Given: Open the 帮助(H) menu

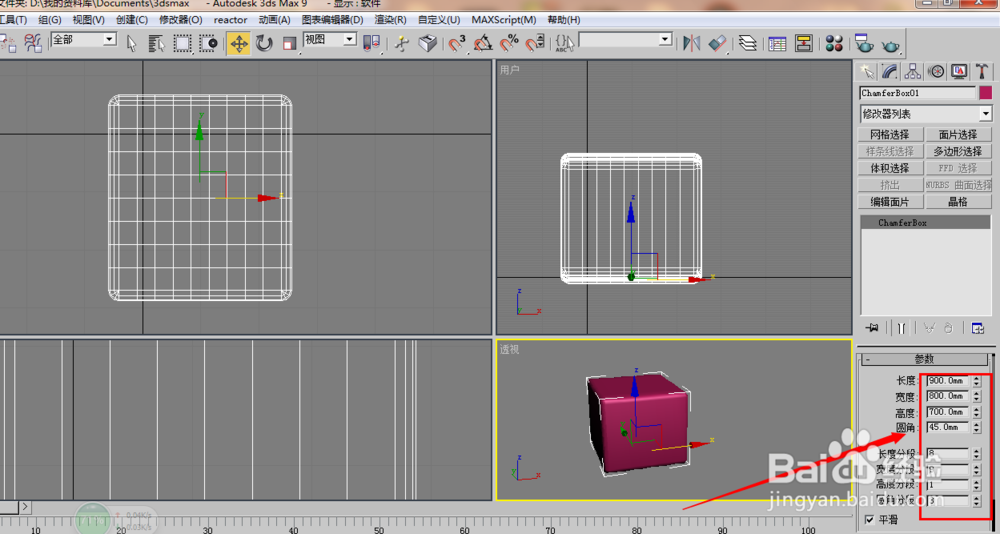Looking at the screenshot, I should tap(564, 20).
